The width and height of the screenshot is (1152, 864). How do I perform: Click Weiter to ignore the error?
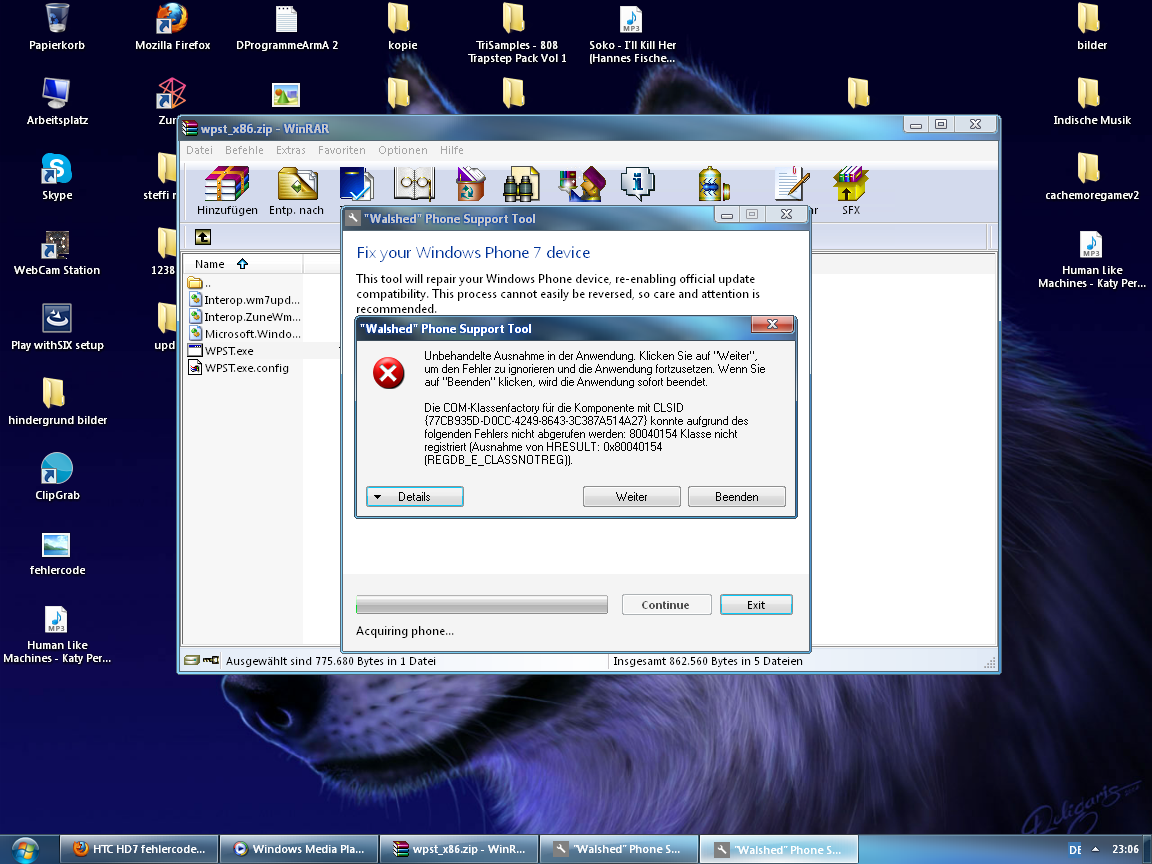tap(632, 497)
